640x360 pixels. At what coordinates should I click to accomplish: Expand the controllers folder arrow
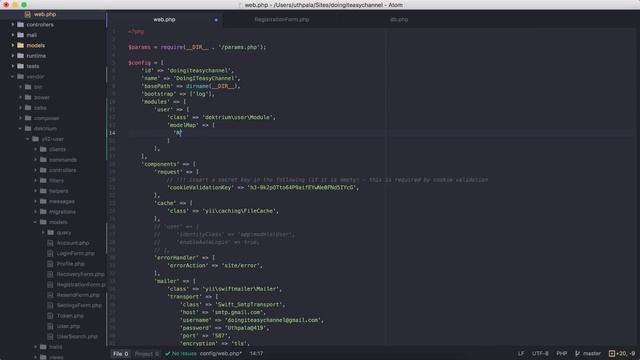13,24
